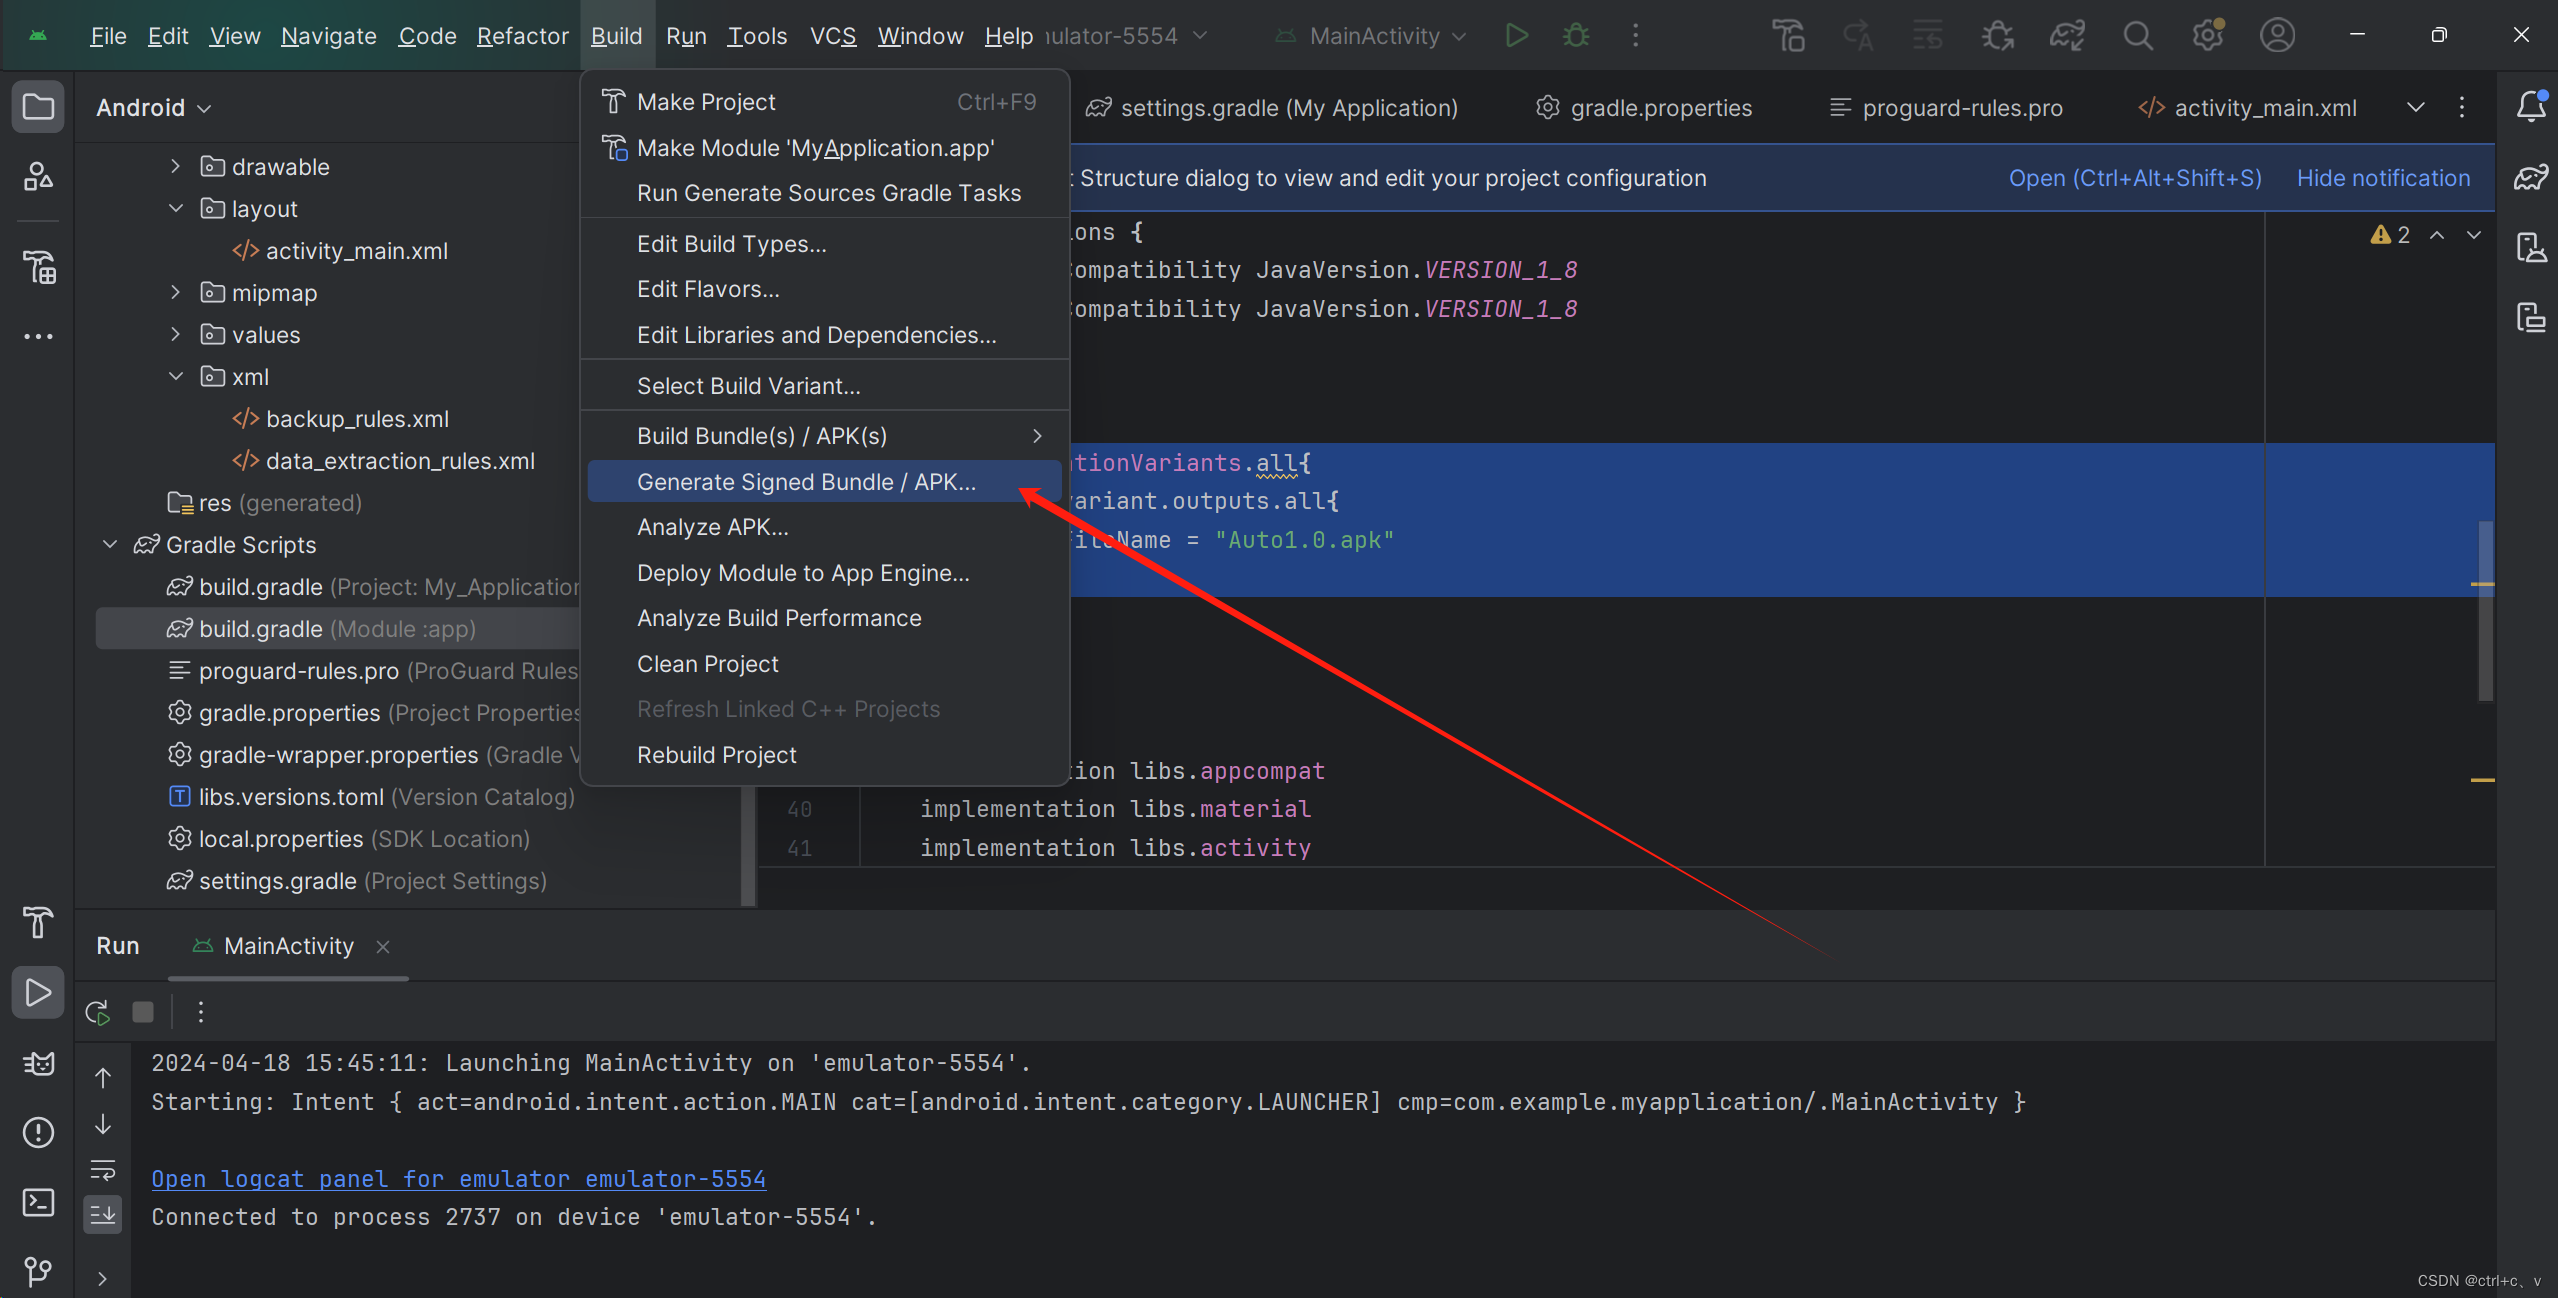Expand the drawable folder
2558x1298 pixels.
pyautogui.click(x=175, y=166)
